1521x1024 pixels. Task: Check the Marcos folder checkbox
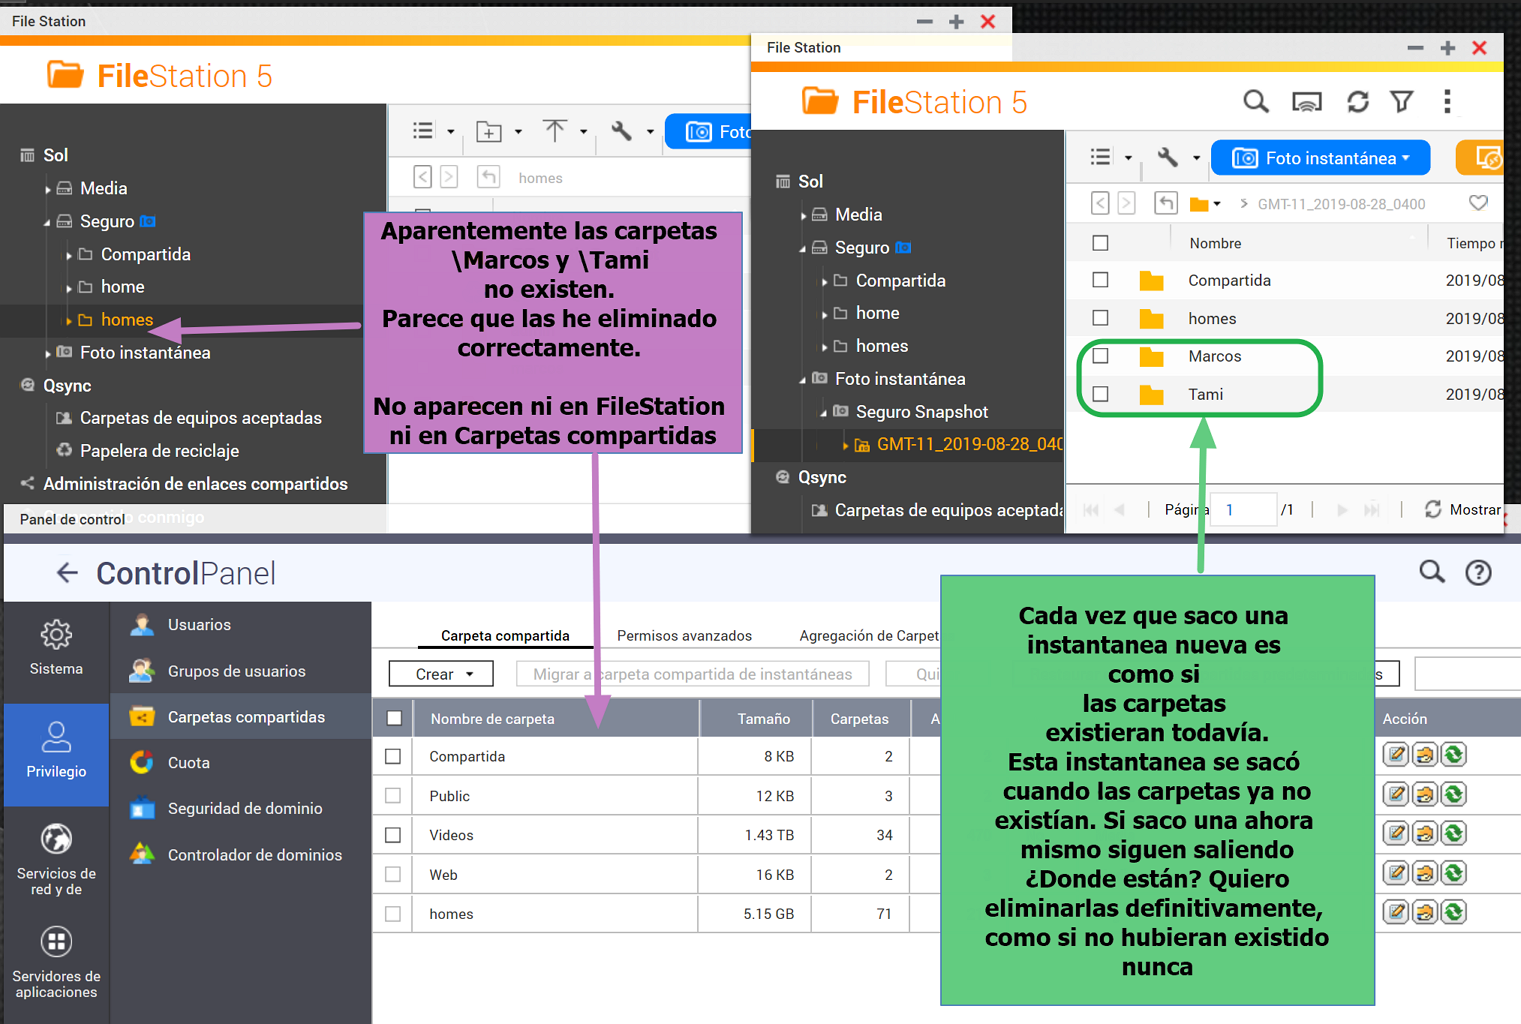coord(1100,356)
